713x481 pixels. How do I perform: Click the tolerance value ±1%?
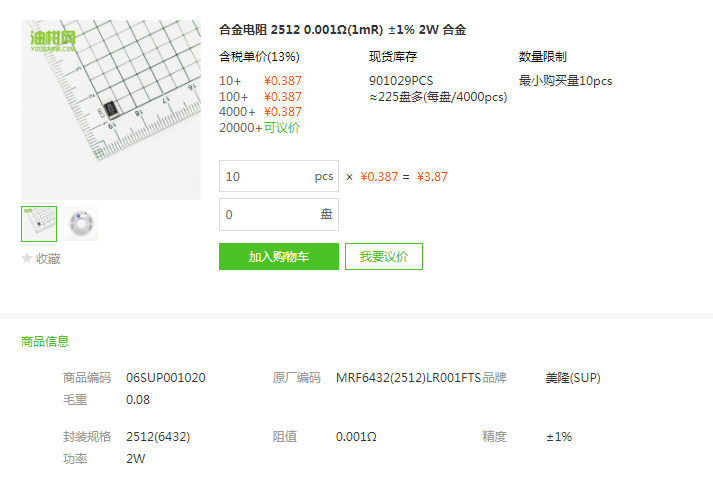559,437
